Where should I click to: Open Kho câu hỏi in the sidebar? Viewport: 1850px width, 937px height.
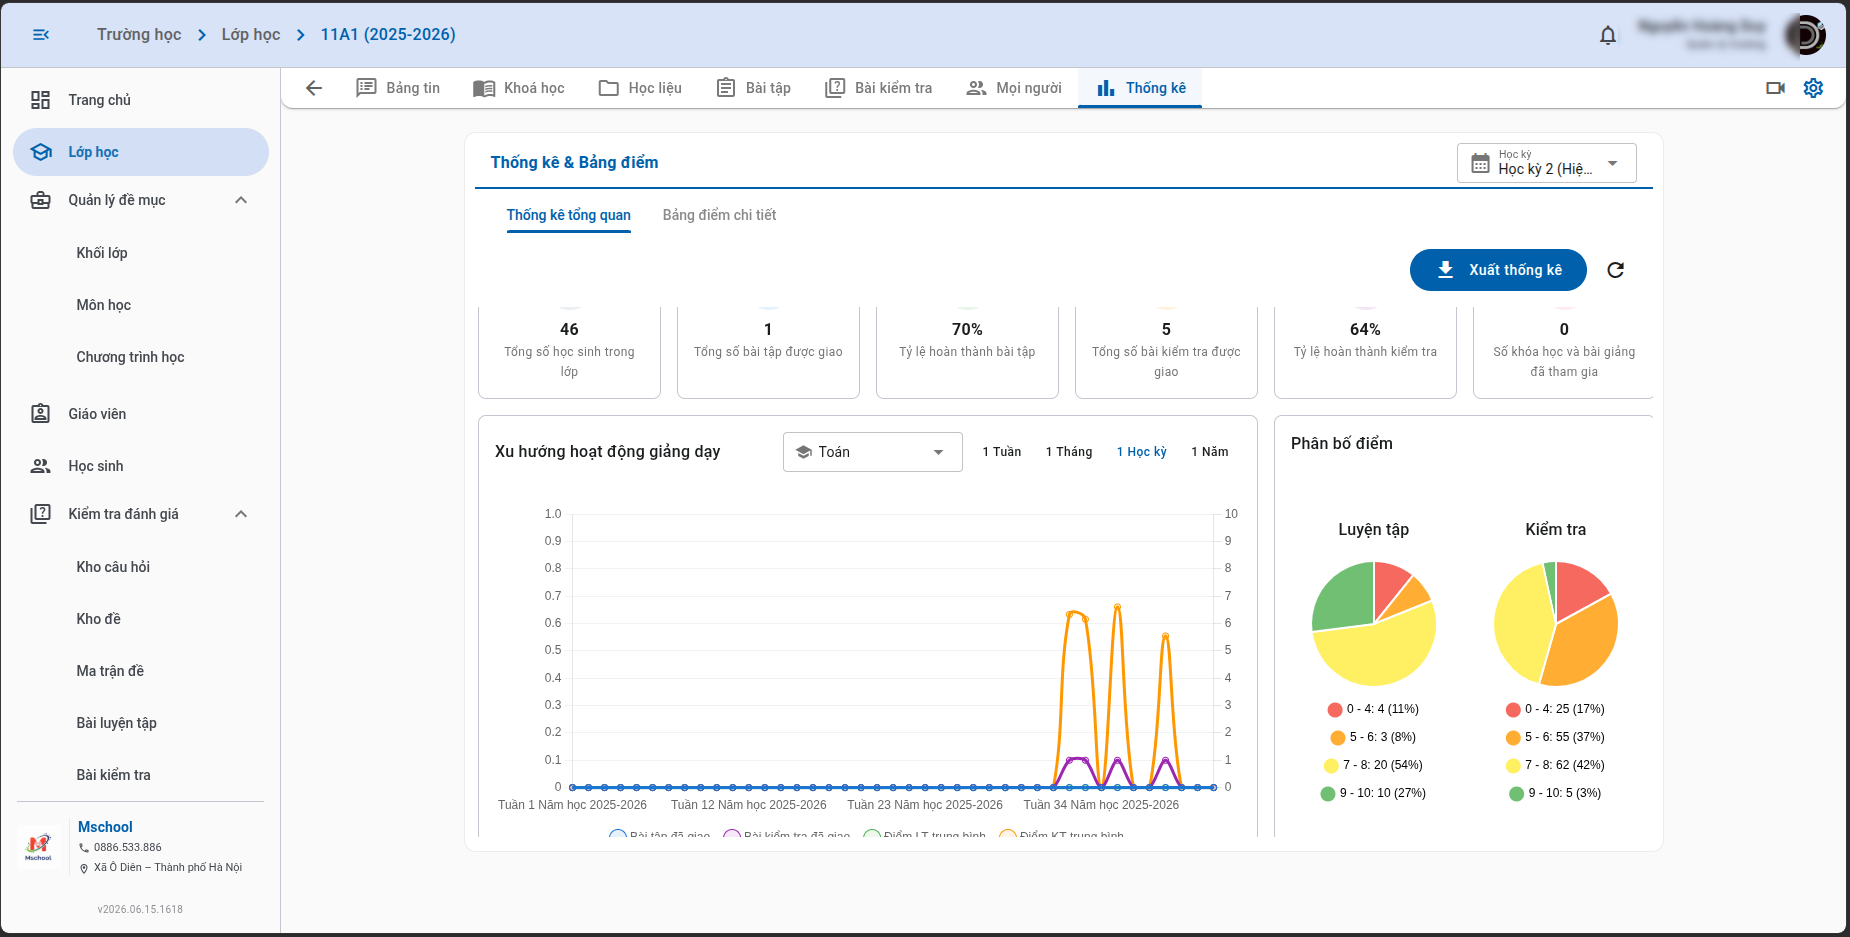pos(113,567)
